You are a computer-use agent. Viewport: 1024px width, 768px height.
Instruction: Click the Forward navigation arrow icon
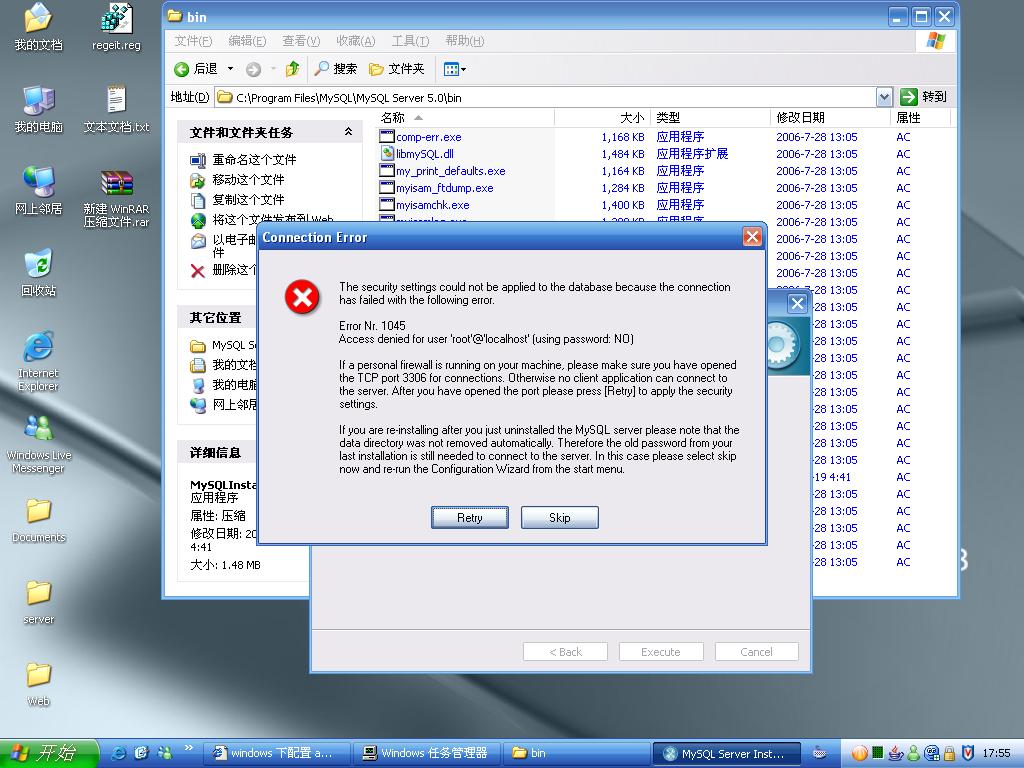253,69
